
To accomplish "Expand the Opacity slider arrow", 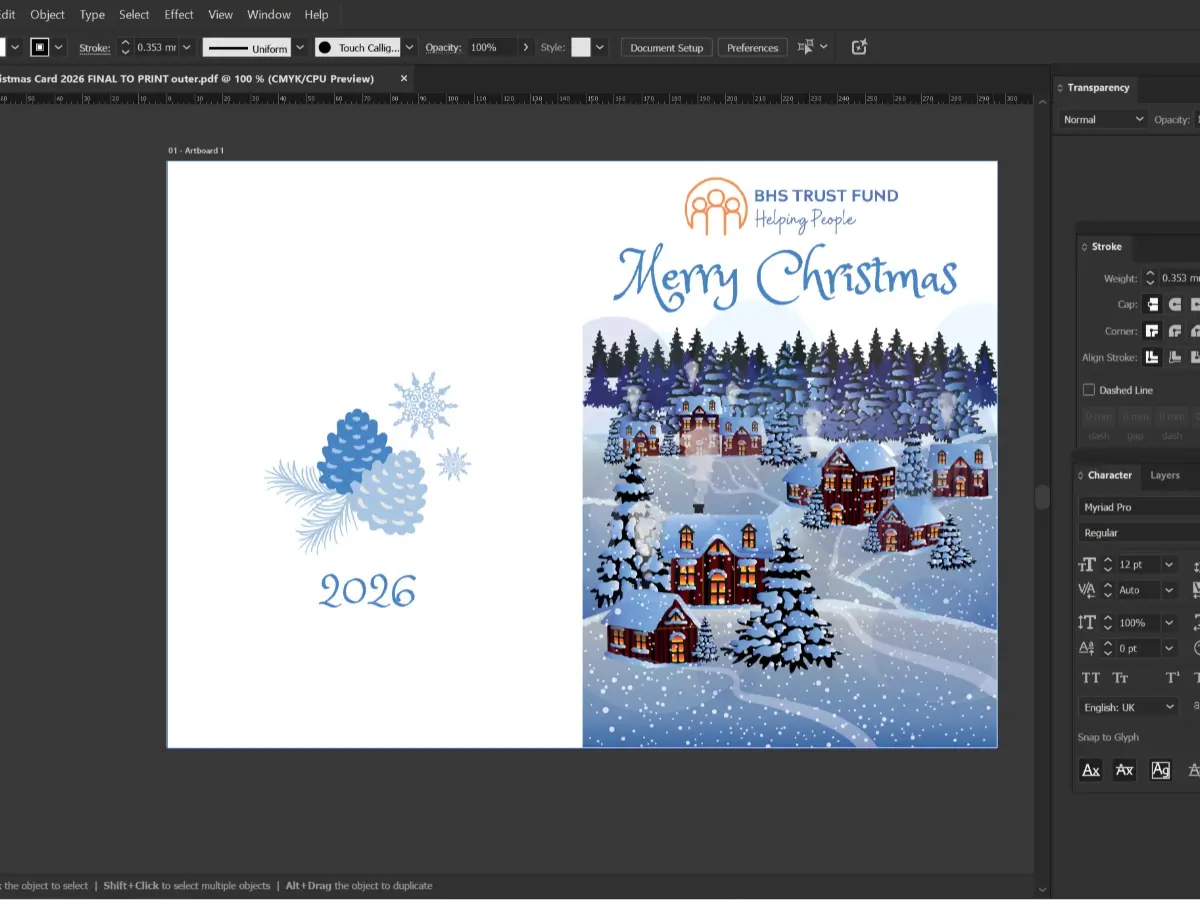I will (526, 47).
